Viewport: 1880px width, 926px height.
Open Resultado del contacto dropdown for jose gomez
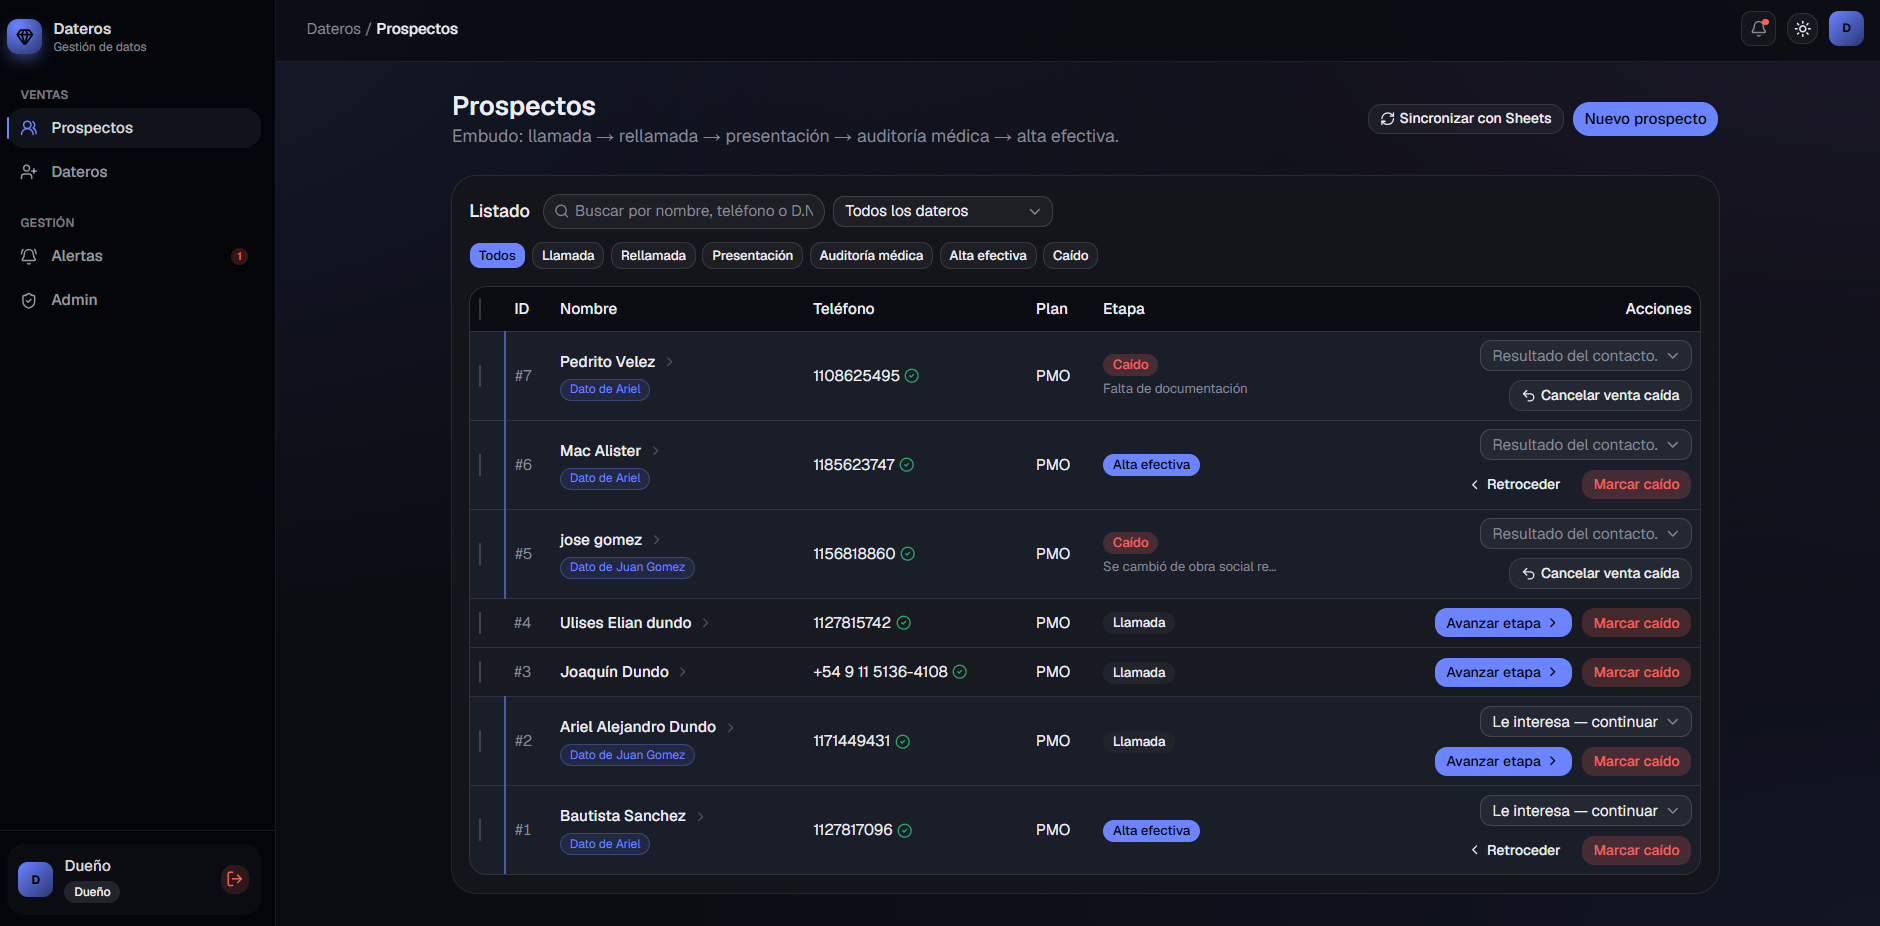pyautogui.click(x=1585, y=534)
